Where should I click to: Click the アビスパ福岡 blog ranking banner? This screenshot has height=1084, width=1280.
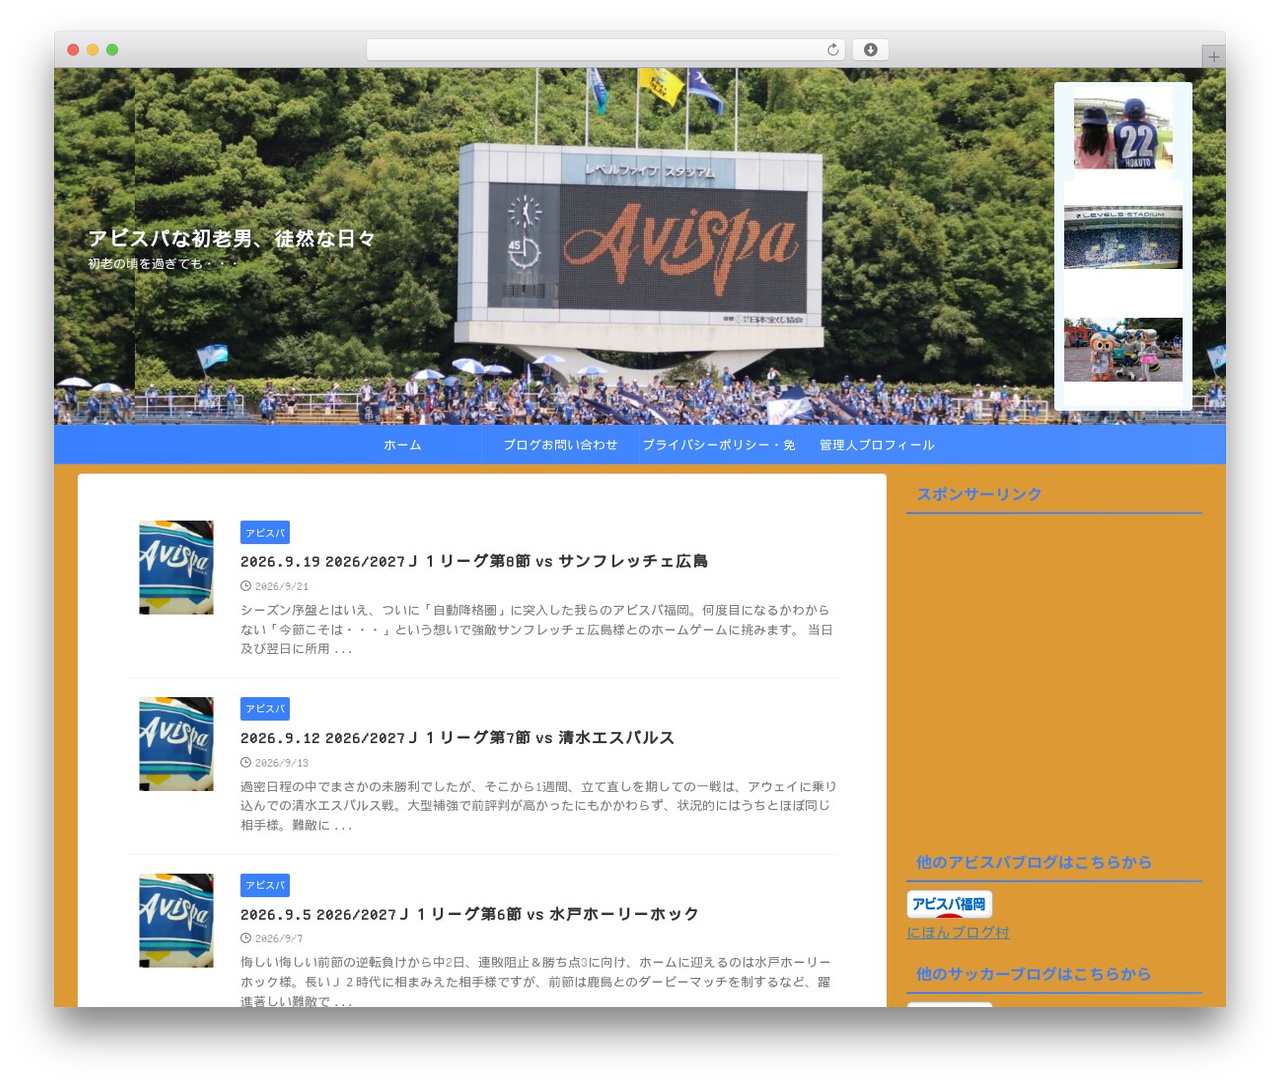(x=949, y=904)
